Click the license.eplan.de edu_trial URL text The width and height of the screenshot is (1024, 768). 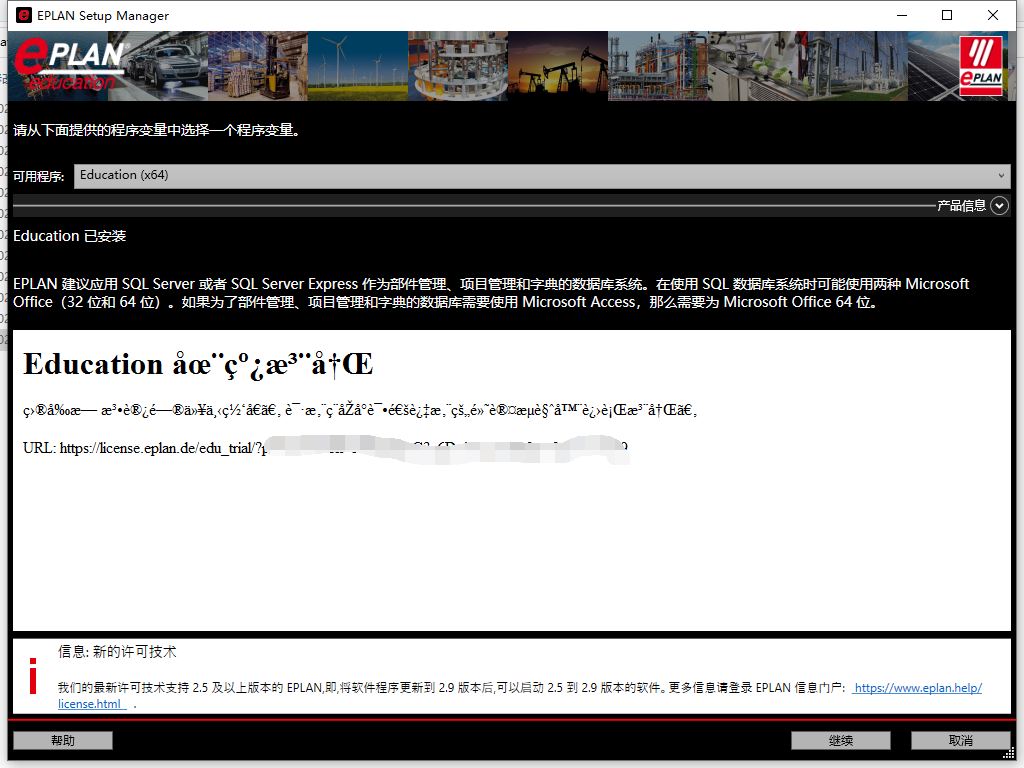click(x=325, y=448)
